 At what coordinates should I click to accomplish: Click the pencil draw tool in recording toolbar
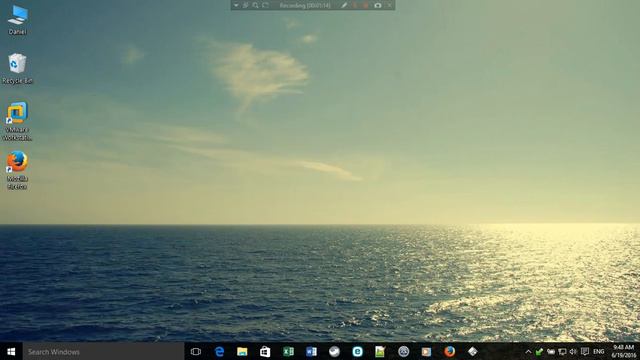point(344,5)
